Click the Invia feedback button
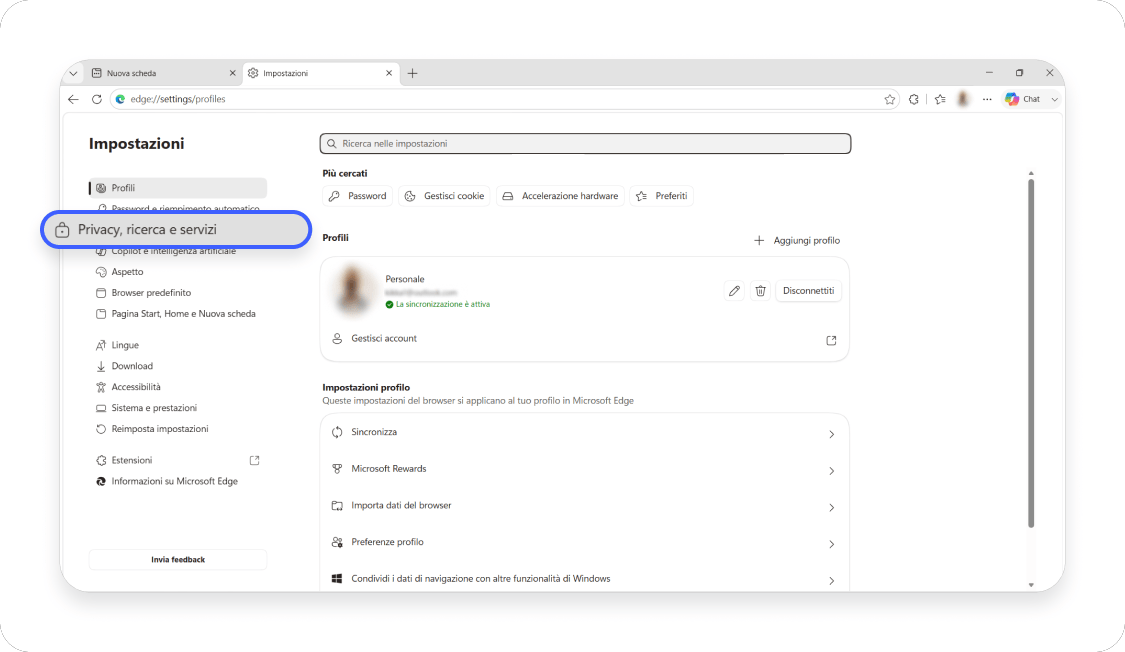 point(178,559)
